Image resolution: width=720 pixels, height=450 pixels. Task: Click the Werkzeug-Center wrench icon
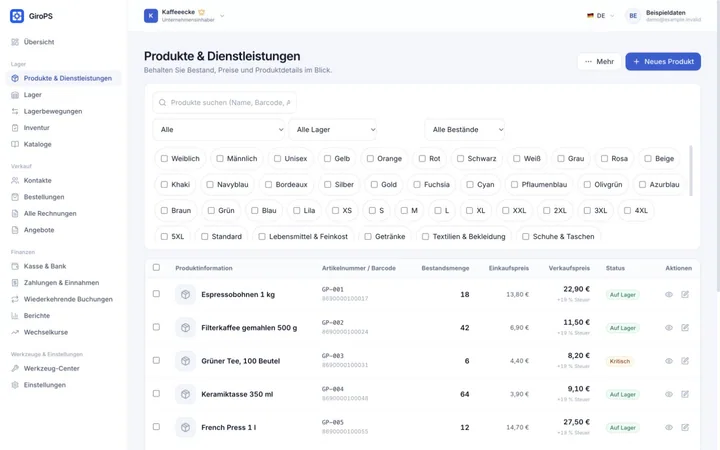(x=15, y=368)
